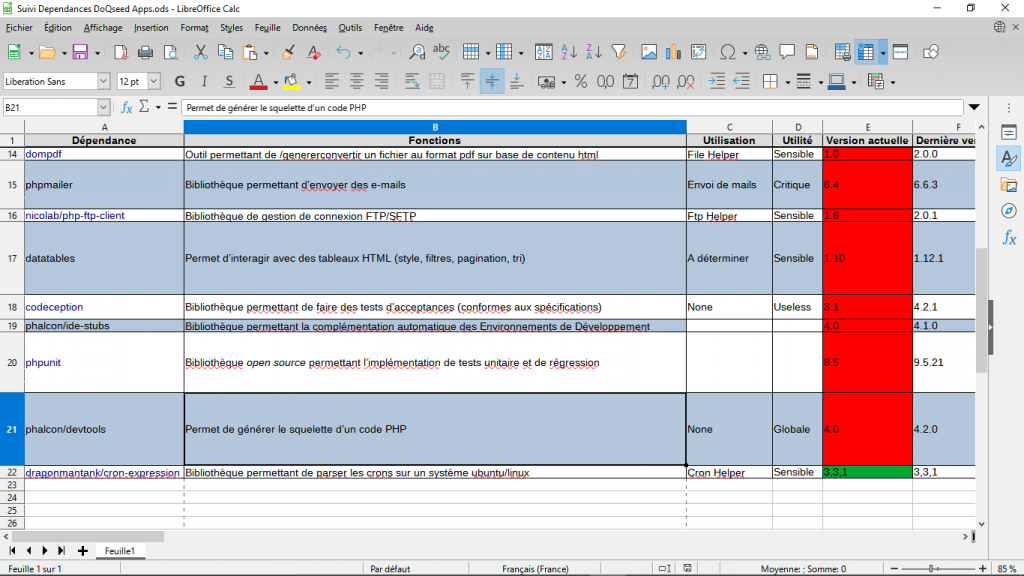1024x576 pixels.
Task: Open a file with the Open icon
Action: (x=46, y=52)
